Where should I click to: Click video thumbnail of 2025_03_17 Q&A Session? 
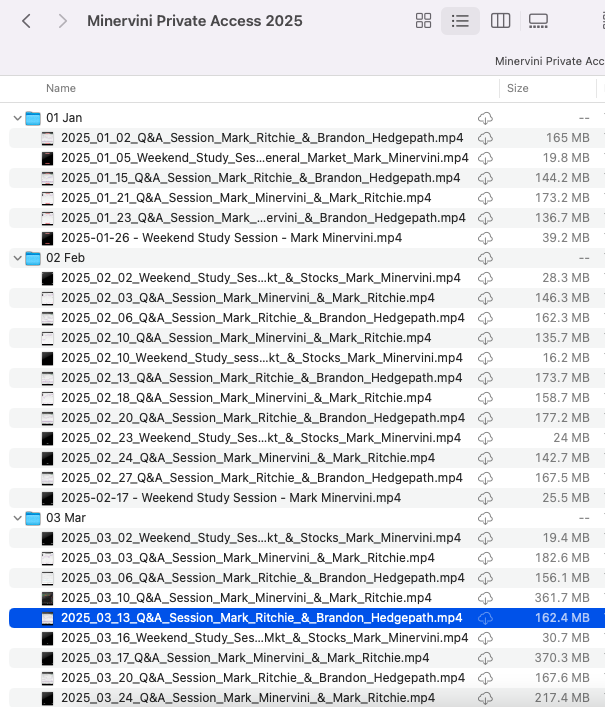47,658
